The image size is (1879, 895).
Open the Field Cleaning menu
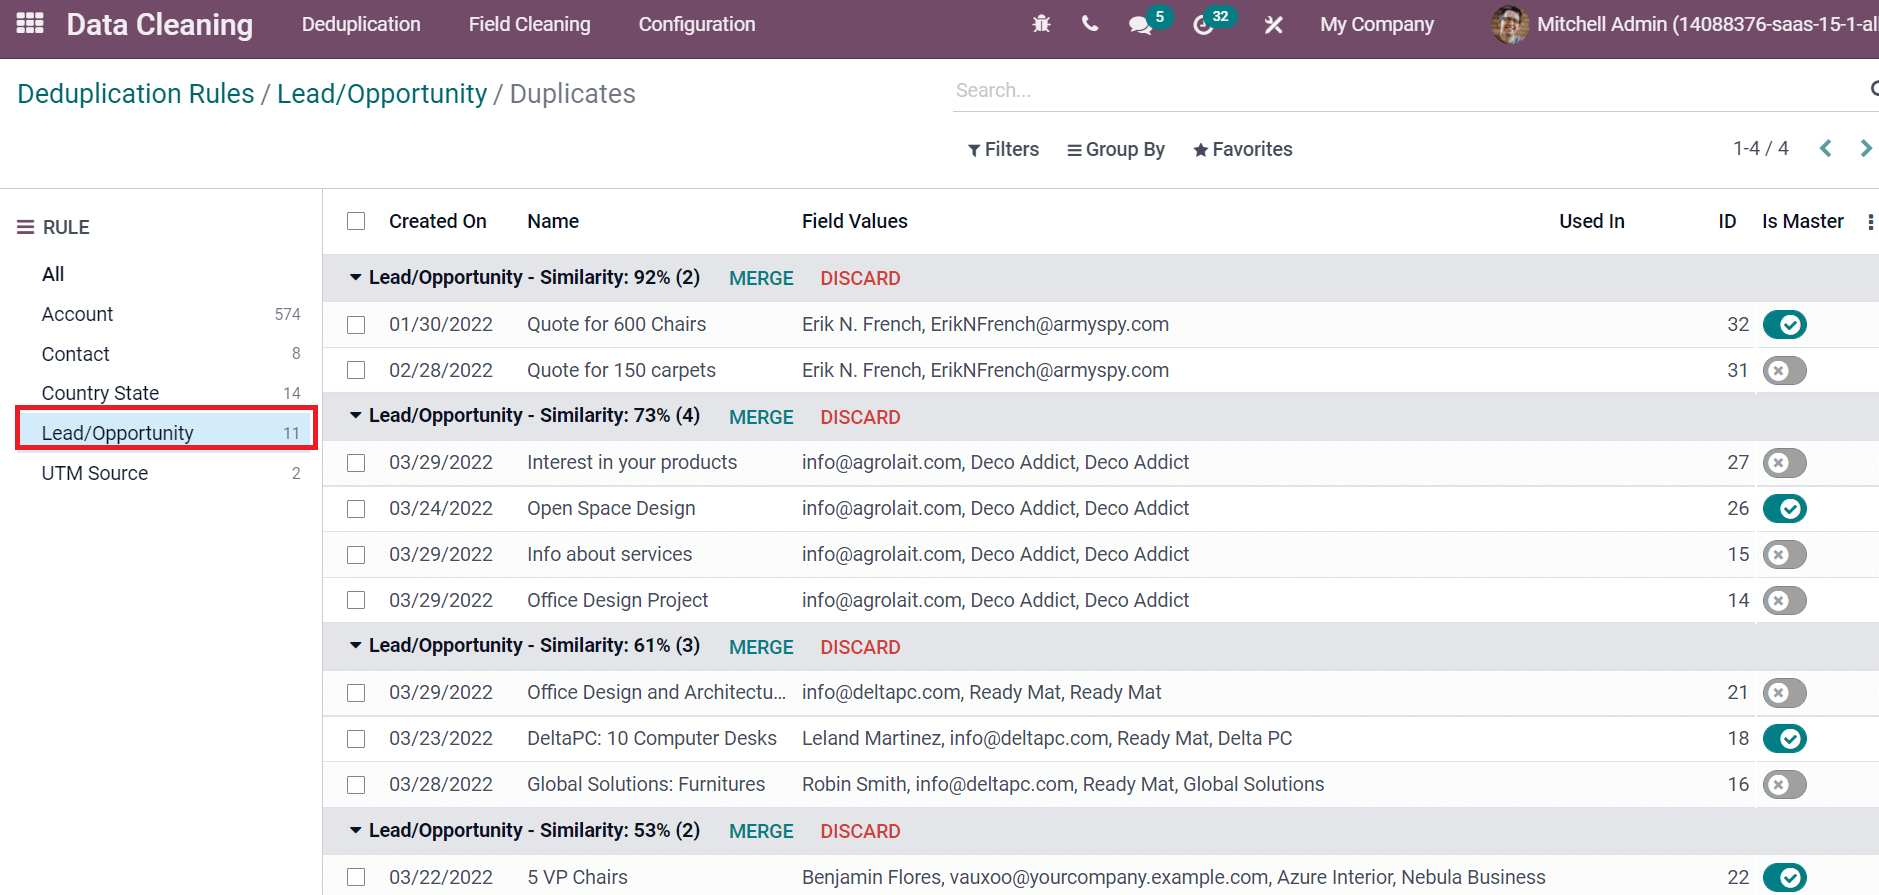pos(529,24)
